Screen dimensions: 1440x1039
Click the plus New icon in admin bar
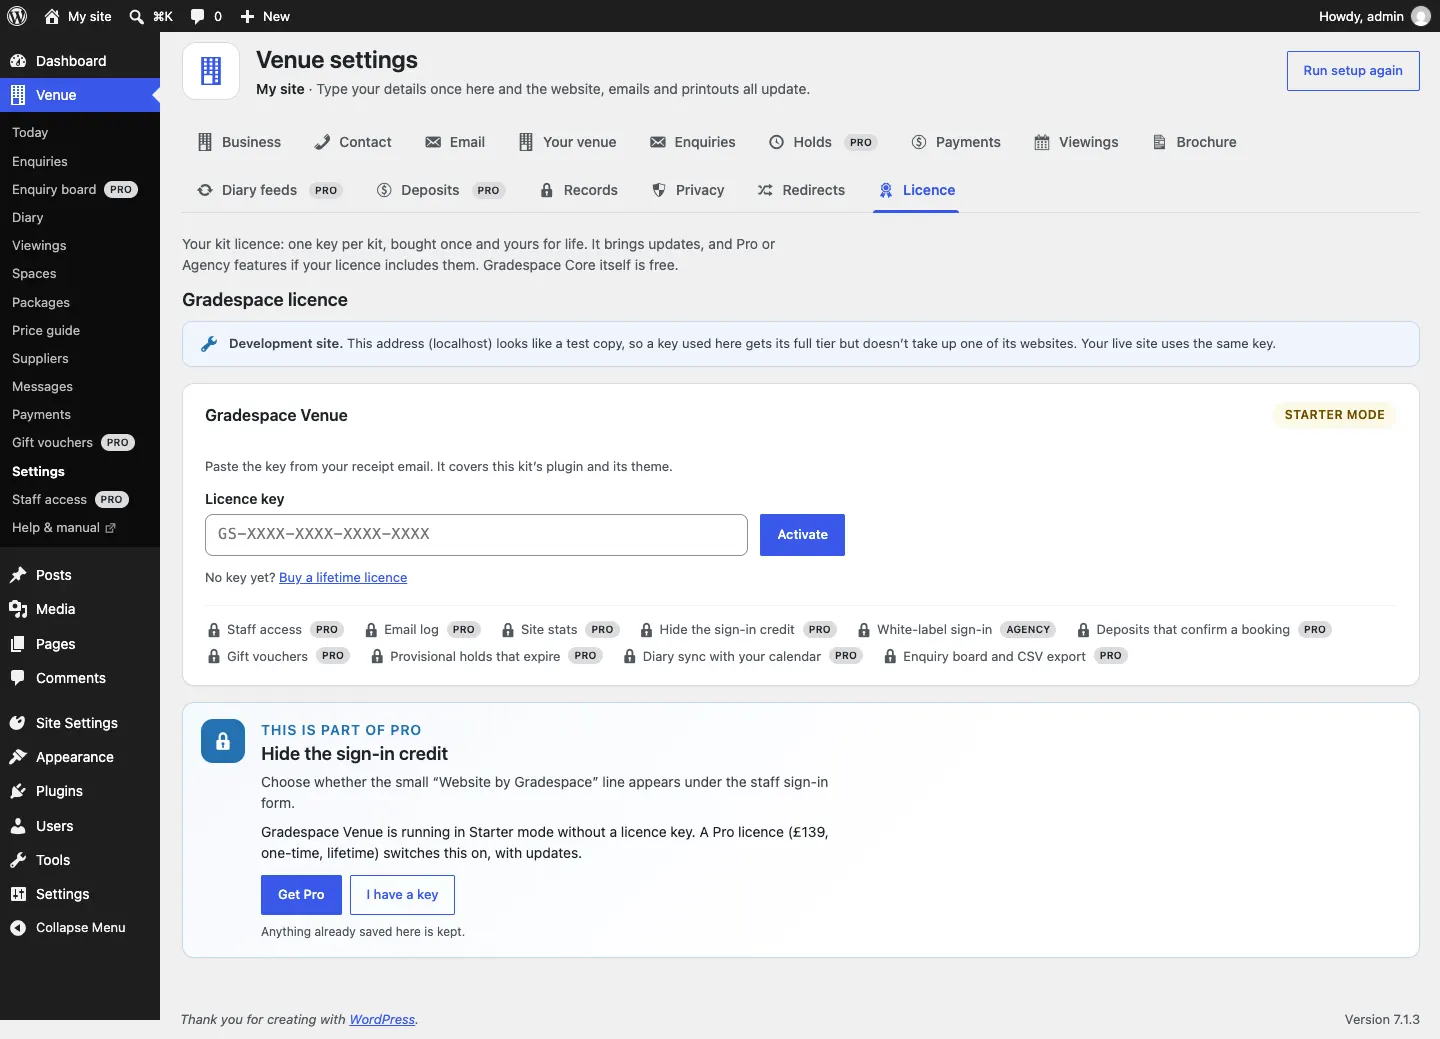(x=248, y=16)
